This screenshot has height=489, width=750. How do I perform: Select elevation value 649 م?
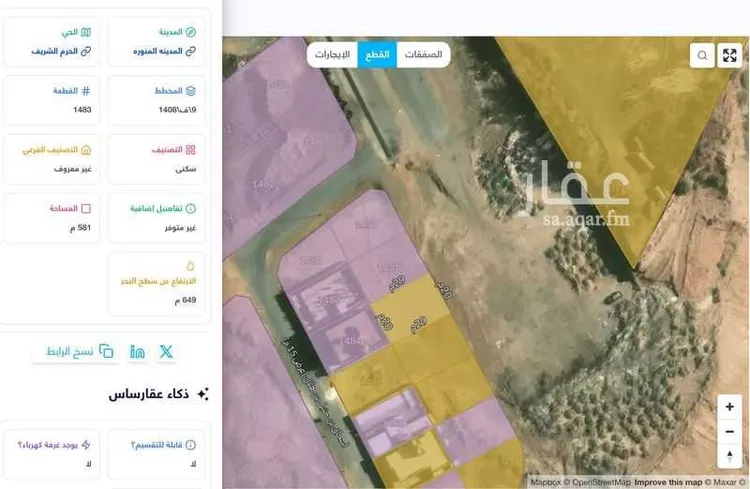tap(185, 300)
